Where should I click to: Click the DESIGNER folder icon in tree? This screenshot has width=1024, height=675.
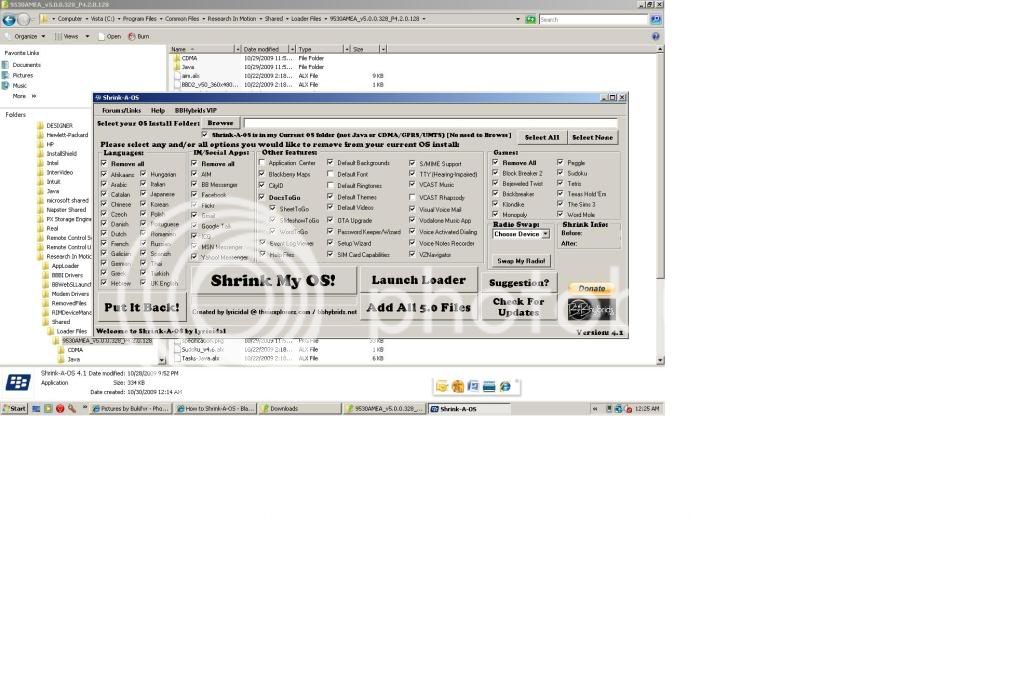click(40, 125)
